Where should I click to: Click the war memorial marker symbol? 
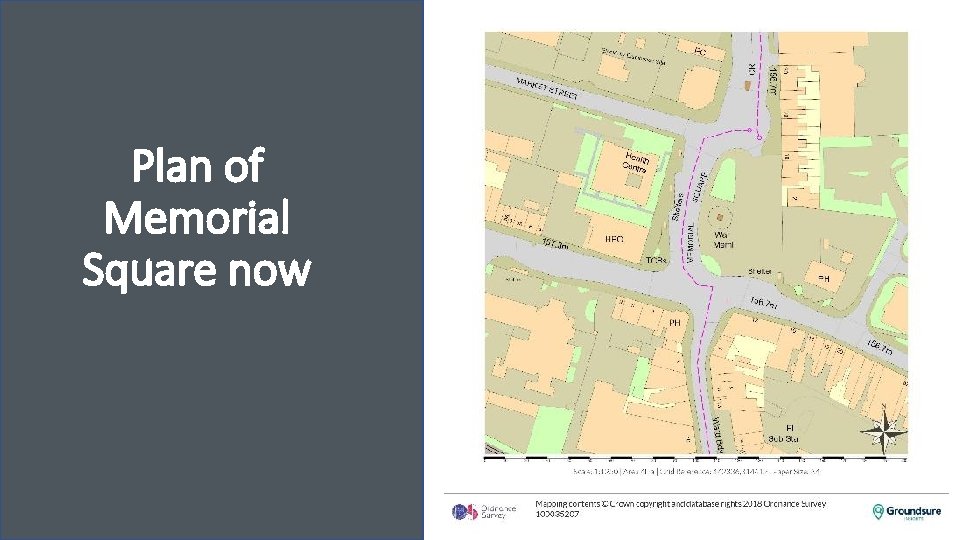720,217
